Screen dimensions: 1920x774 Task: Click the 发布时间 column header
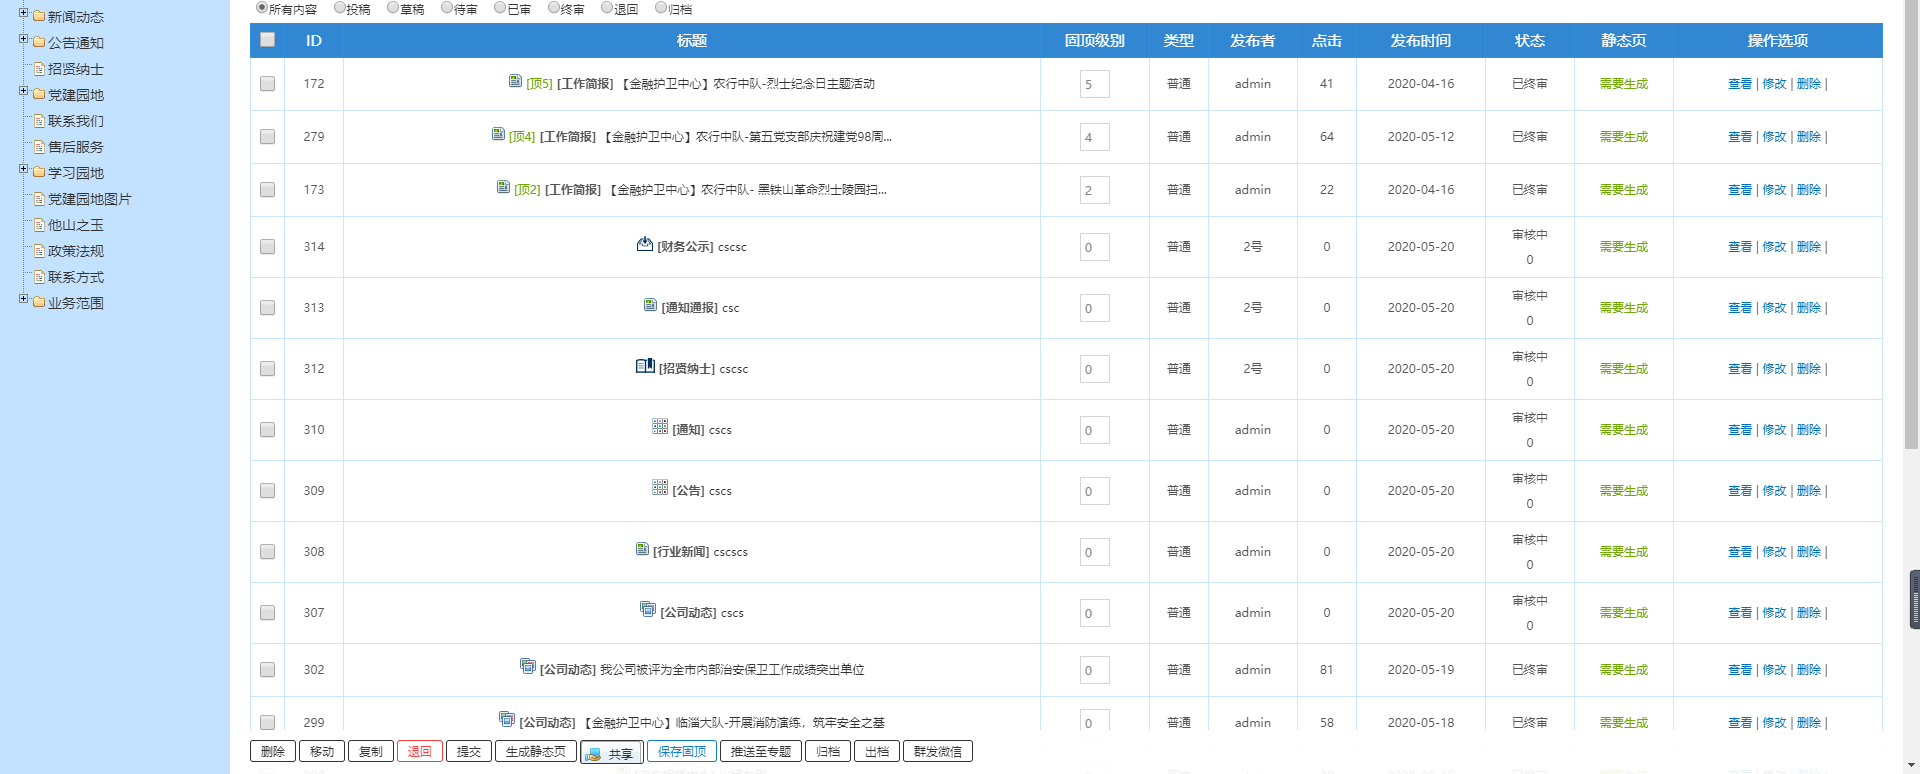pyautogui.click(x=1421, y=41)
